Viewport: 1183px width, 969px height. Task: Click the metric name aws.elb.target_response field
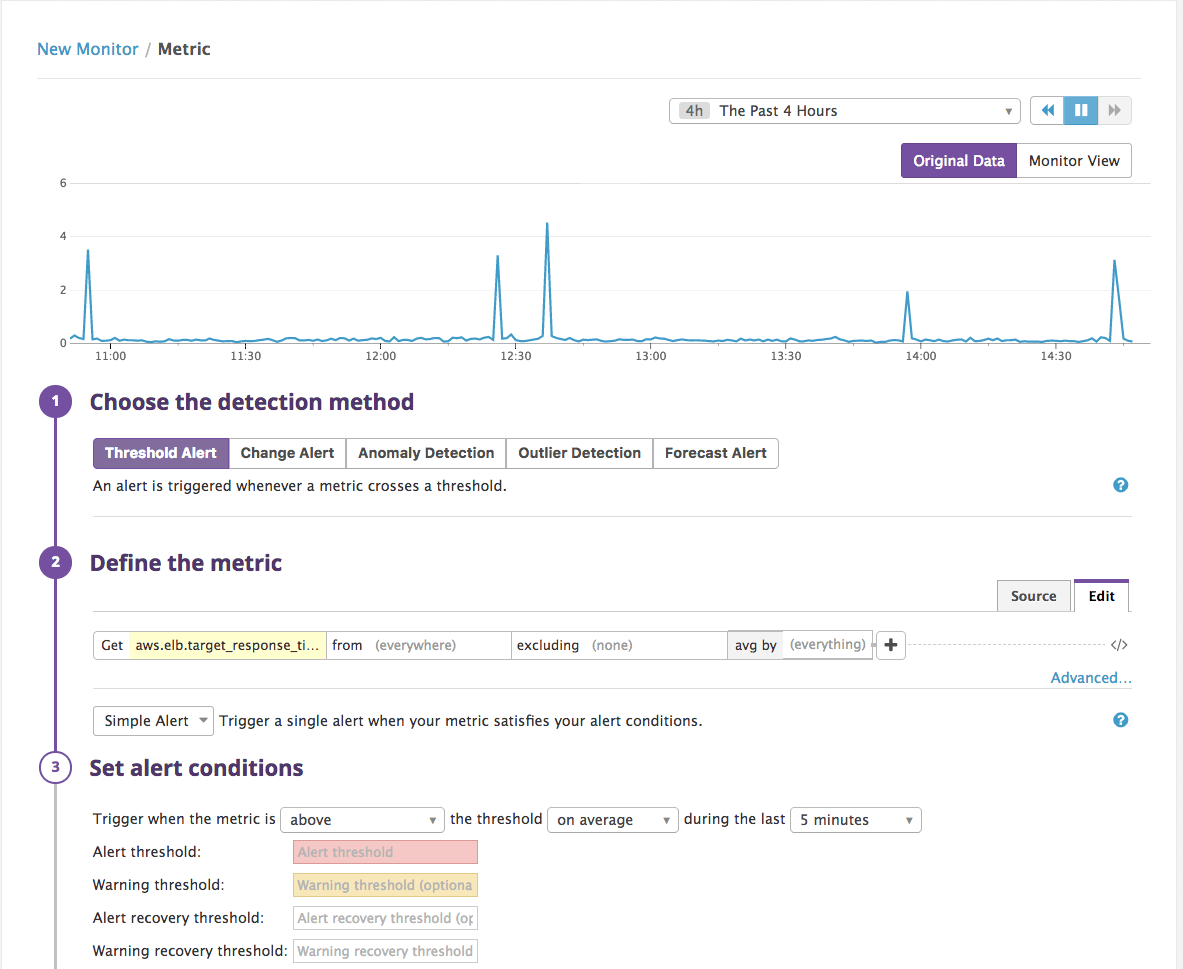pyautogui.click(x=227, y=645)
